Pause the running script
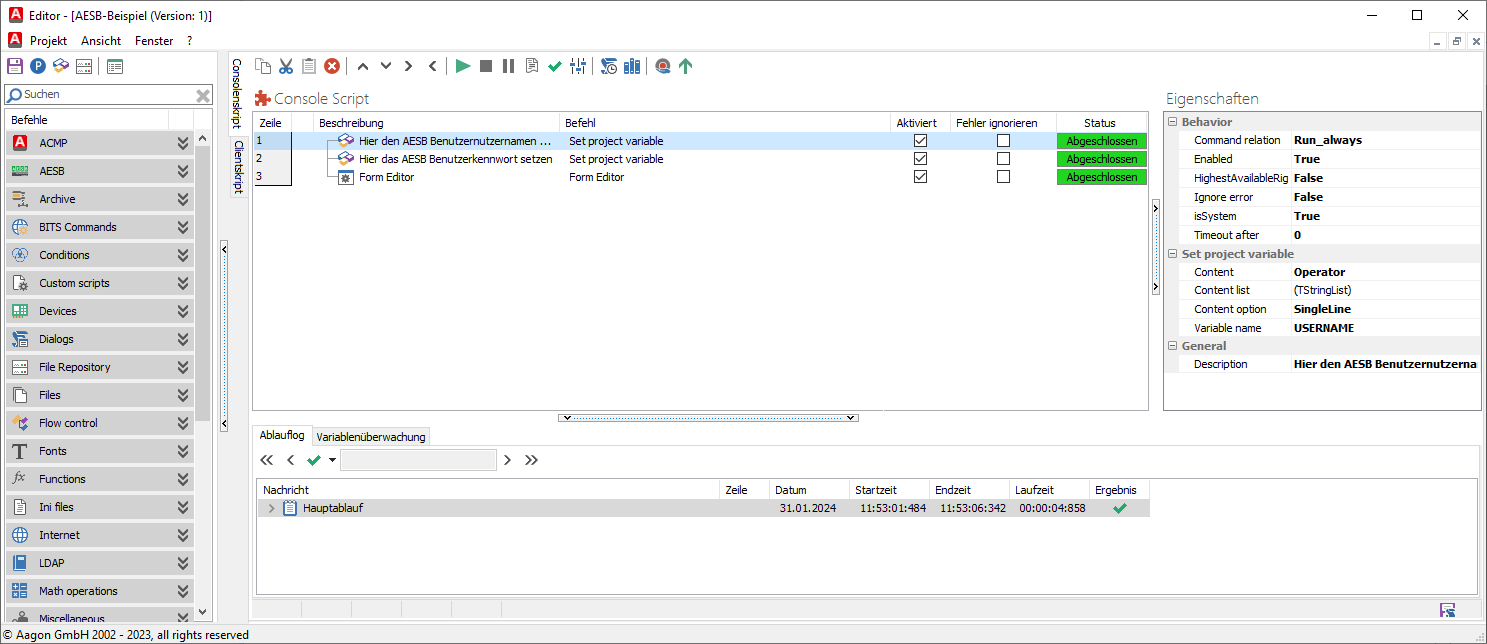 click(x=509, y=66)
